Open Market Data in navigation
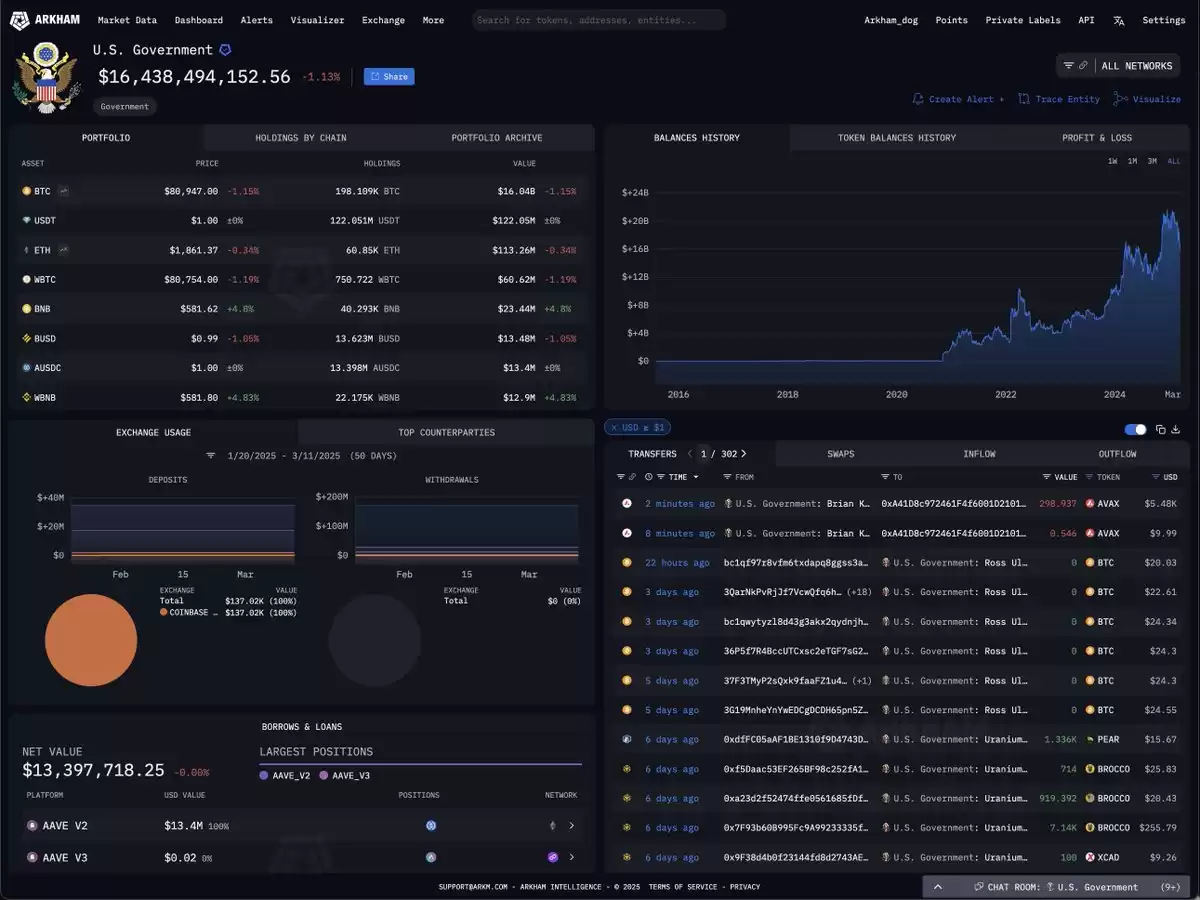 click(127, 20)
